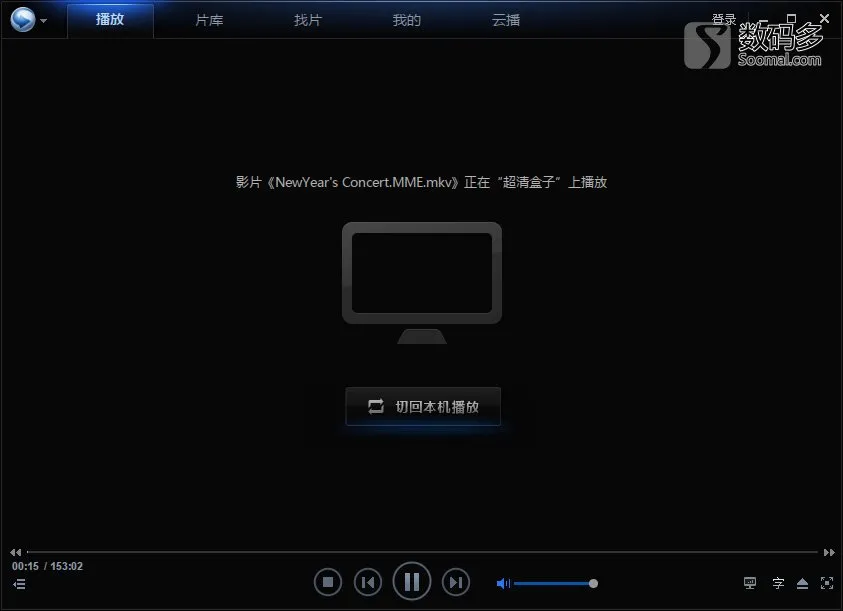Screen dimensions: 843x611
Task: Click 切回本机播放 button
Action: pos(423,407)
